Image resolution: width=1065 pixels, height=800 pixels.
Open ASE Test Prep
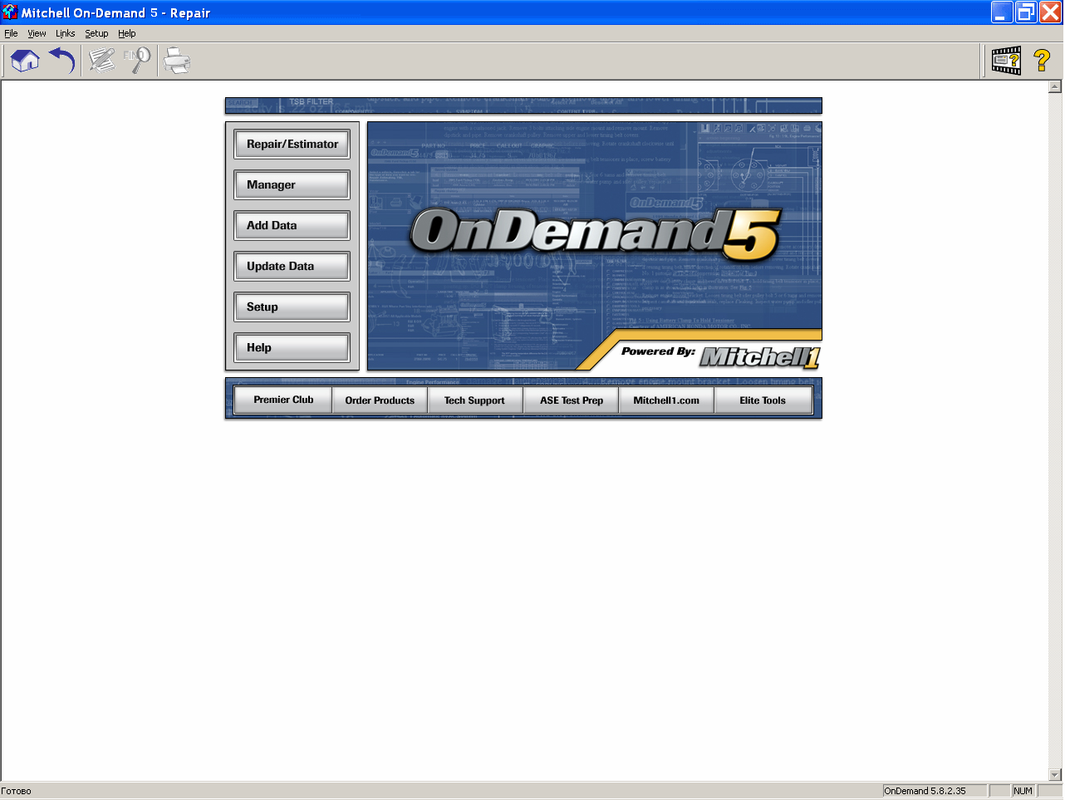pos(571,400)
